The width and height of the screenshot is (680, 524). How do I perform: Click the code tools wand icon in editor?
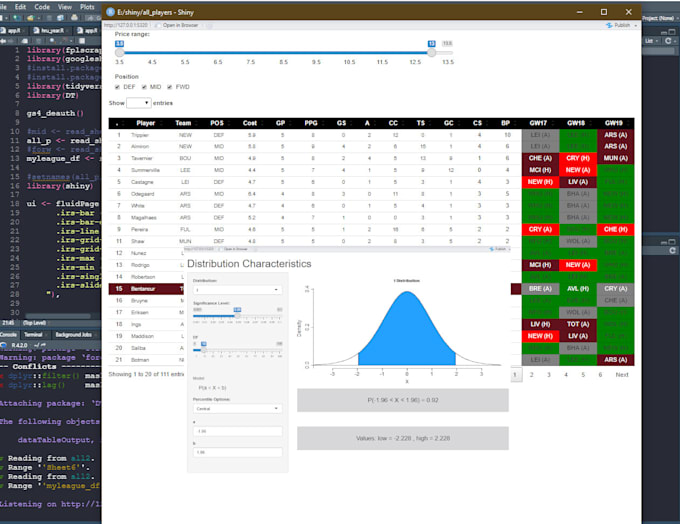63,40
